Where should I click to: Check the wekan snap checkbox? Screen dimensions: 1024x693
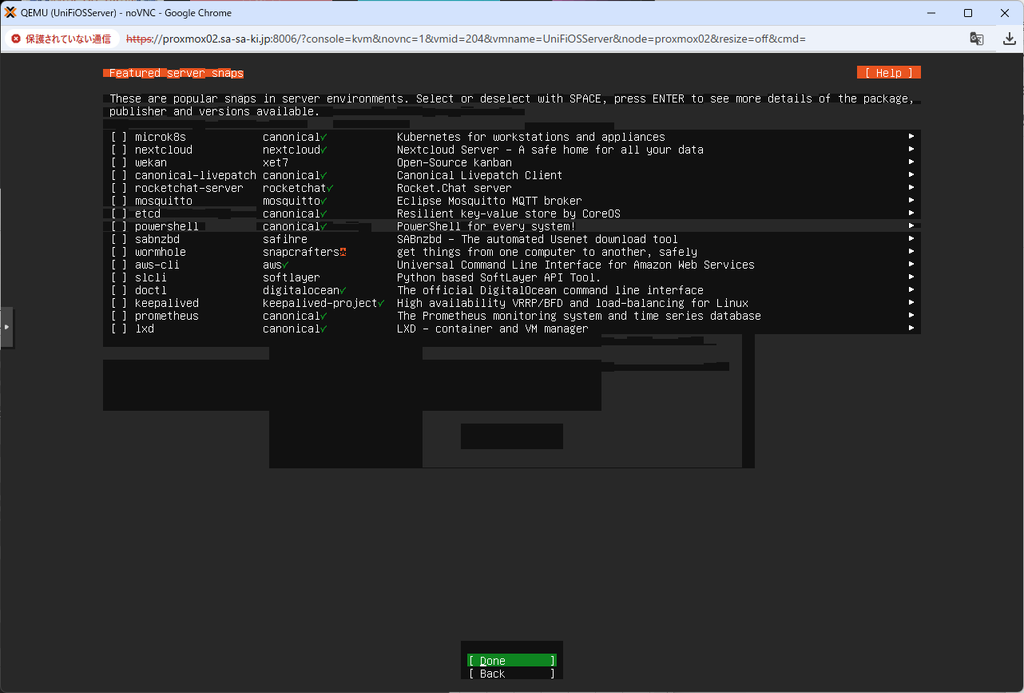(119, 163)
